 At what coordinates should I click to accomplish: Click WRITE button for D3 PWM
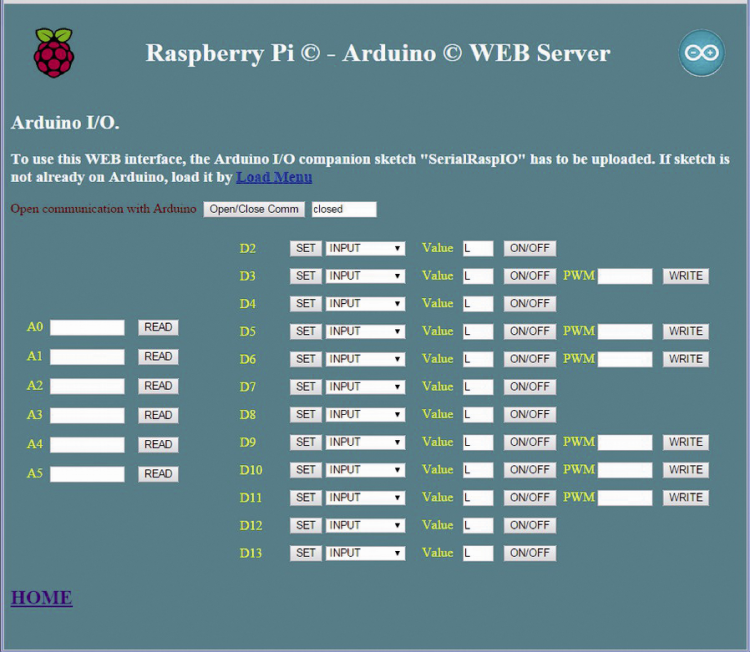tap(685, 276)
